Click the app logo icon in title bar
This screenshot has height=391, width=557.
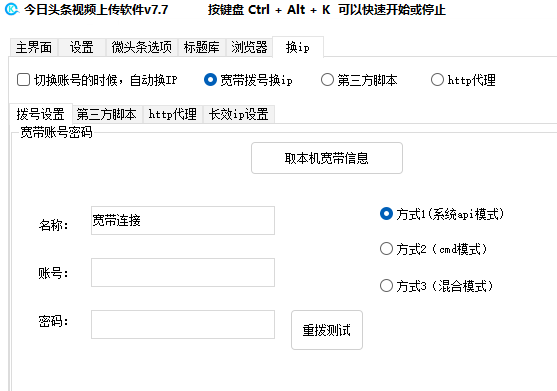(x=11, y=9)
